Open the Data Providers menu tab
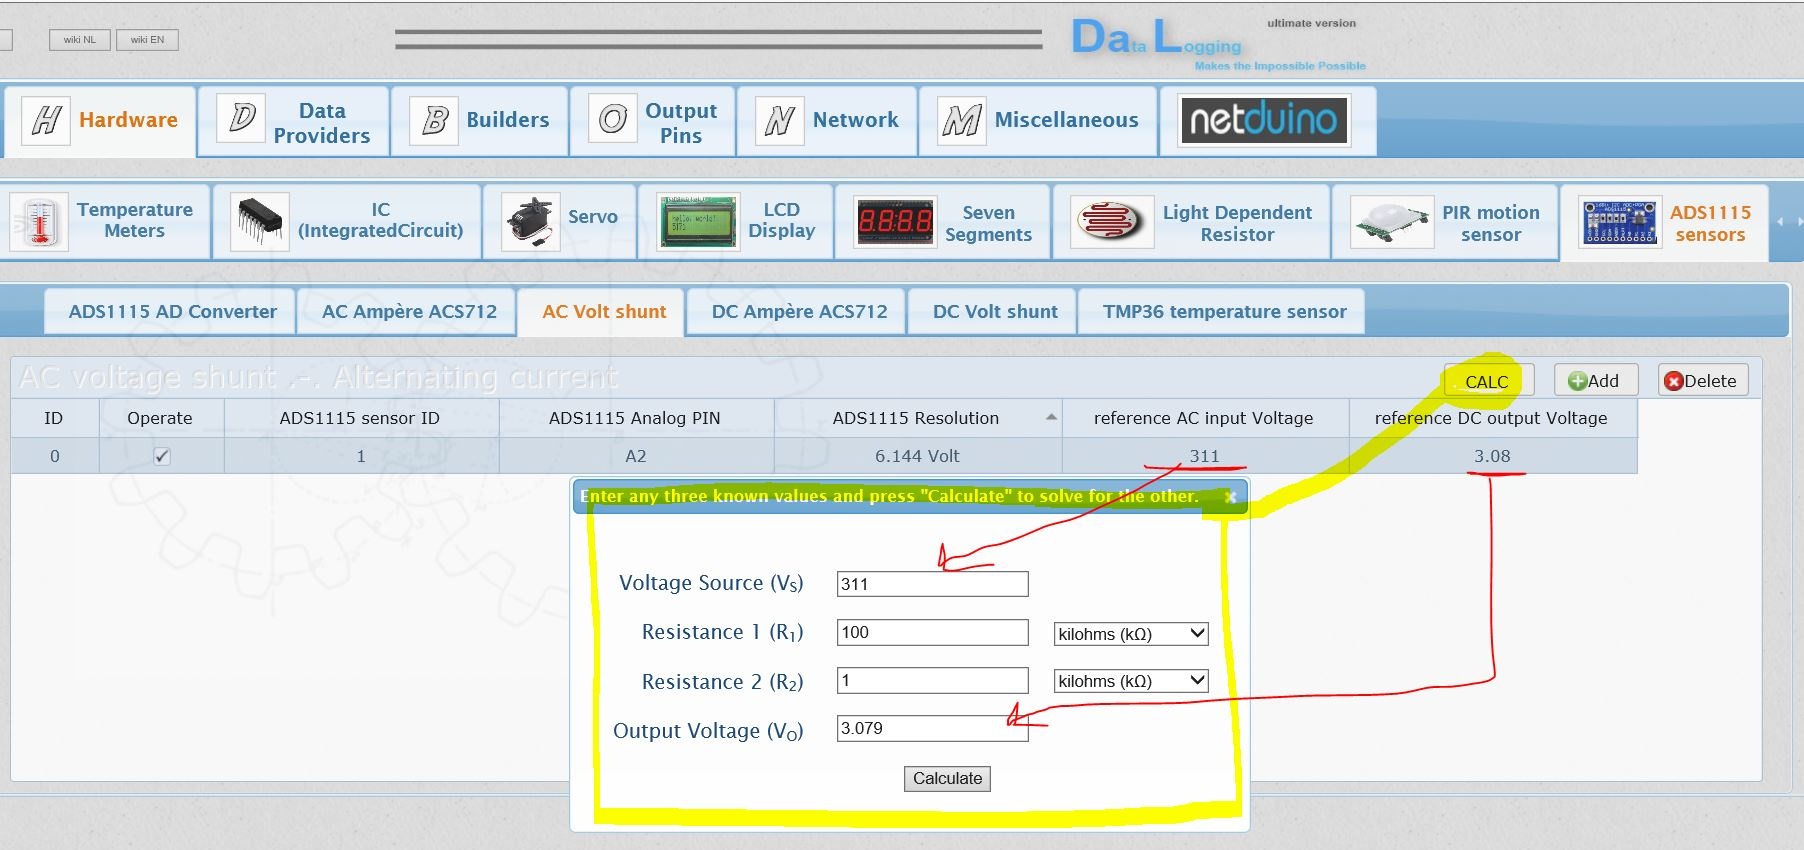 coord(294,122)
